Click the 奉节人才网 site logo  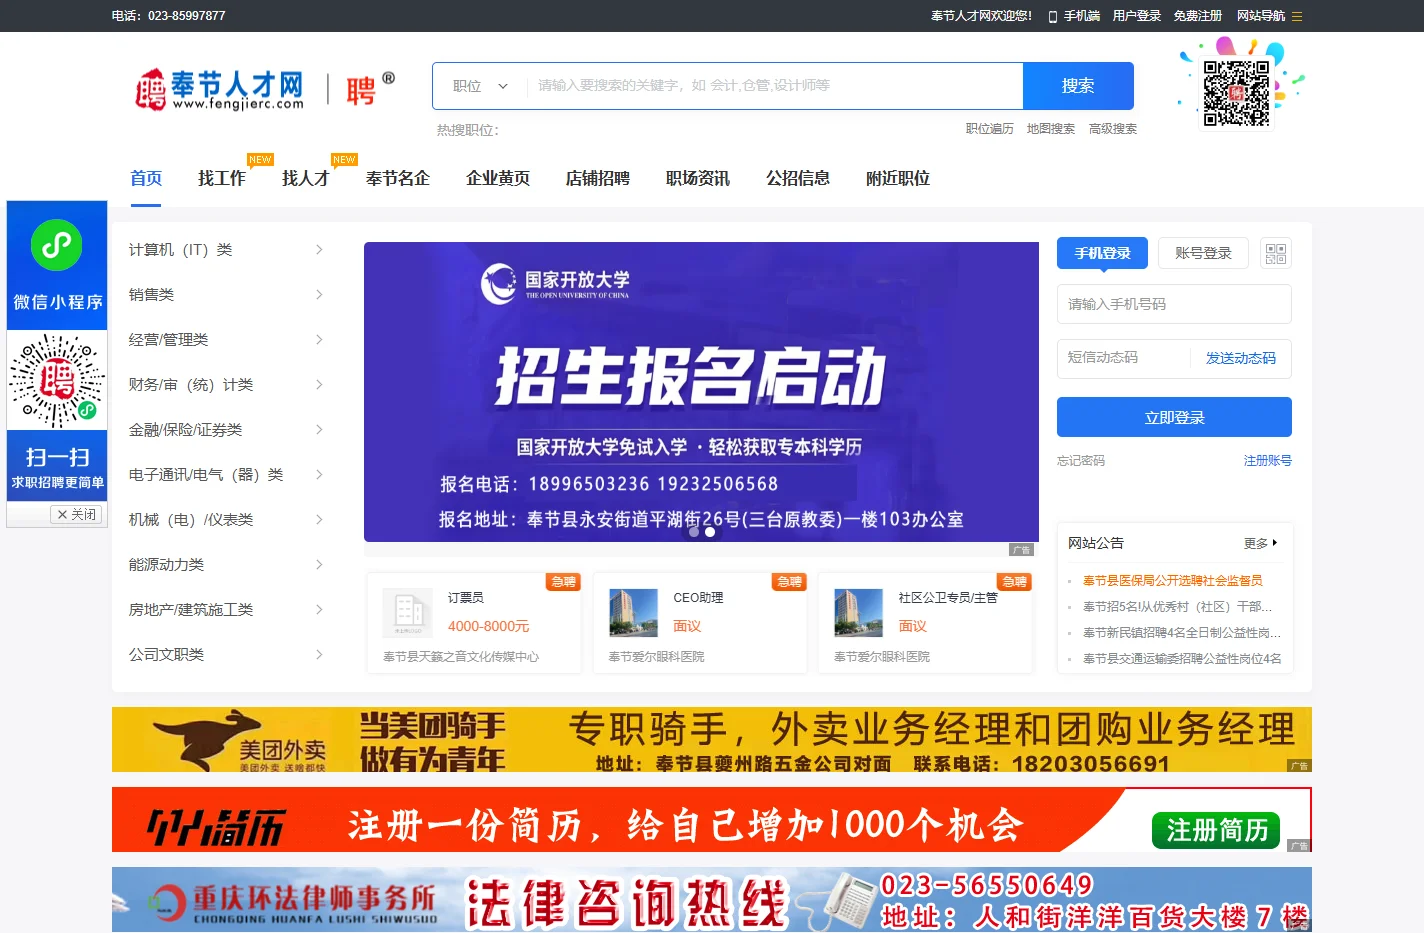[x=220, y=89]
